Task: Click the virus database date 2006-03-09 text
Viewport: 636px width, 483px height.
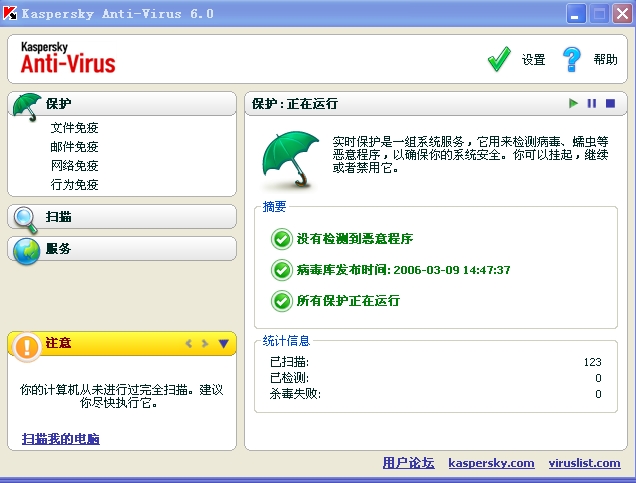Action: (452, 270)
